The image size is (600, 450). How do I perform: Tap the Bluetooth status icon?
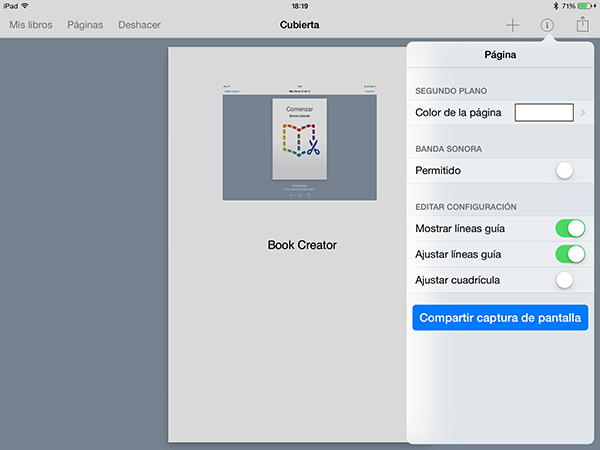(556, 6)
